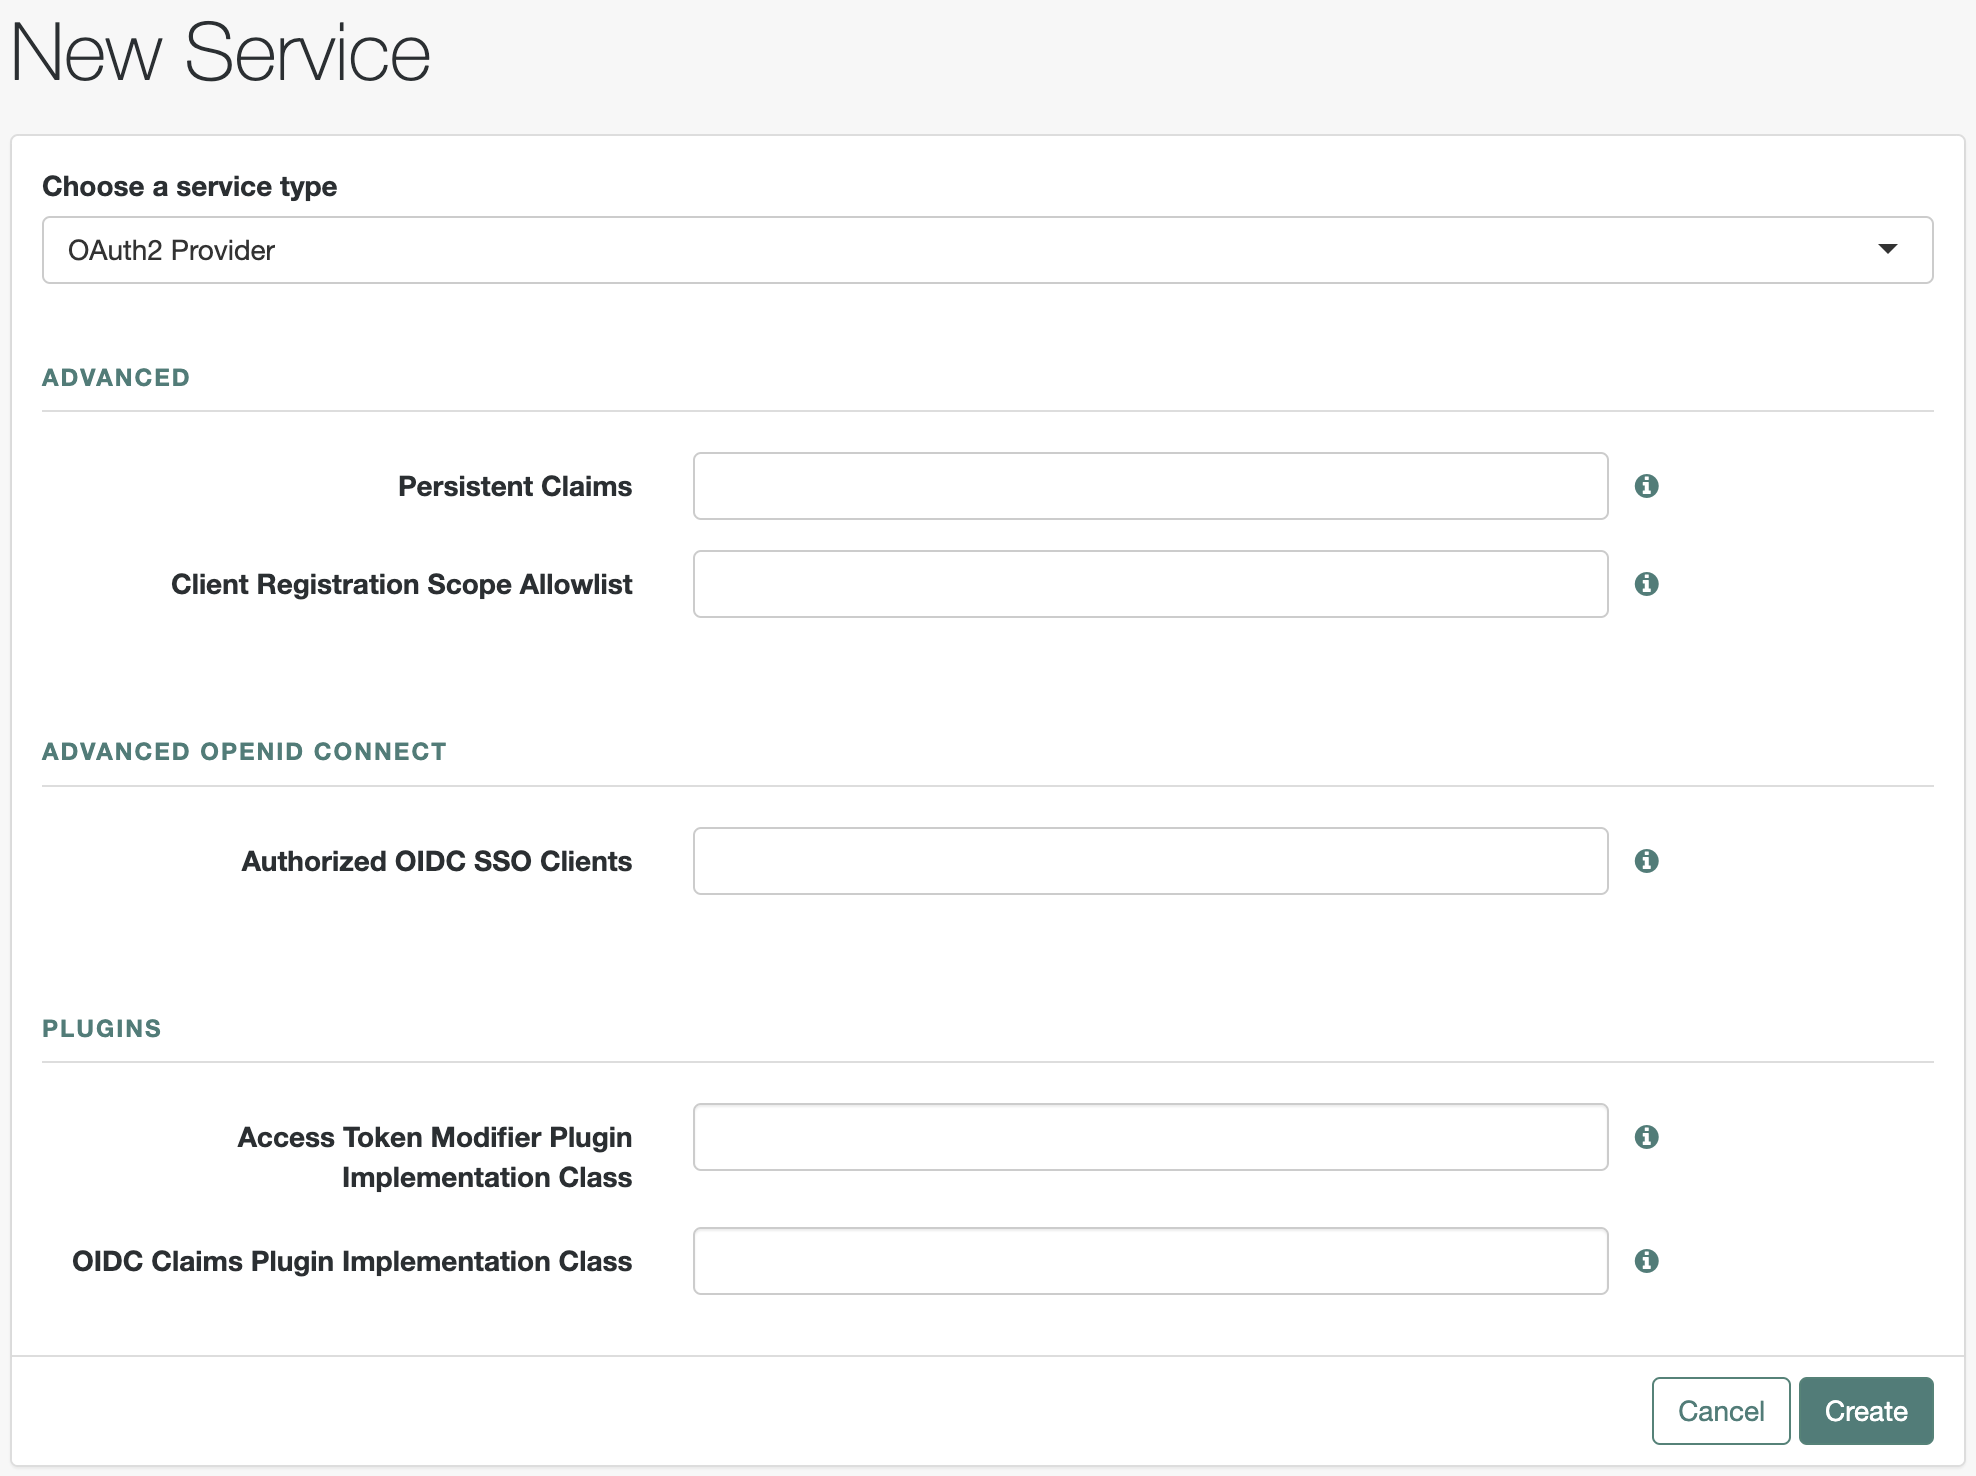Image resolution: width=1976 pixels, height=1476 pixels.
Task: Focus OIDC Claims Plugin Implementation Class input
Action: tap(1150, 1261)
